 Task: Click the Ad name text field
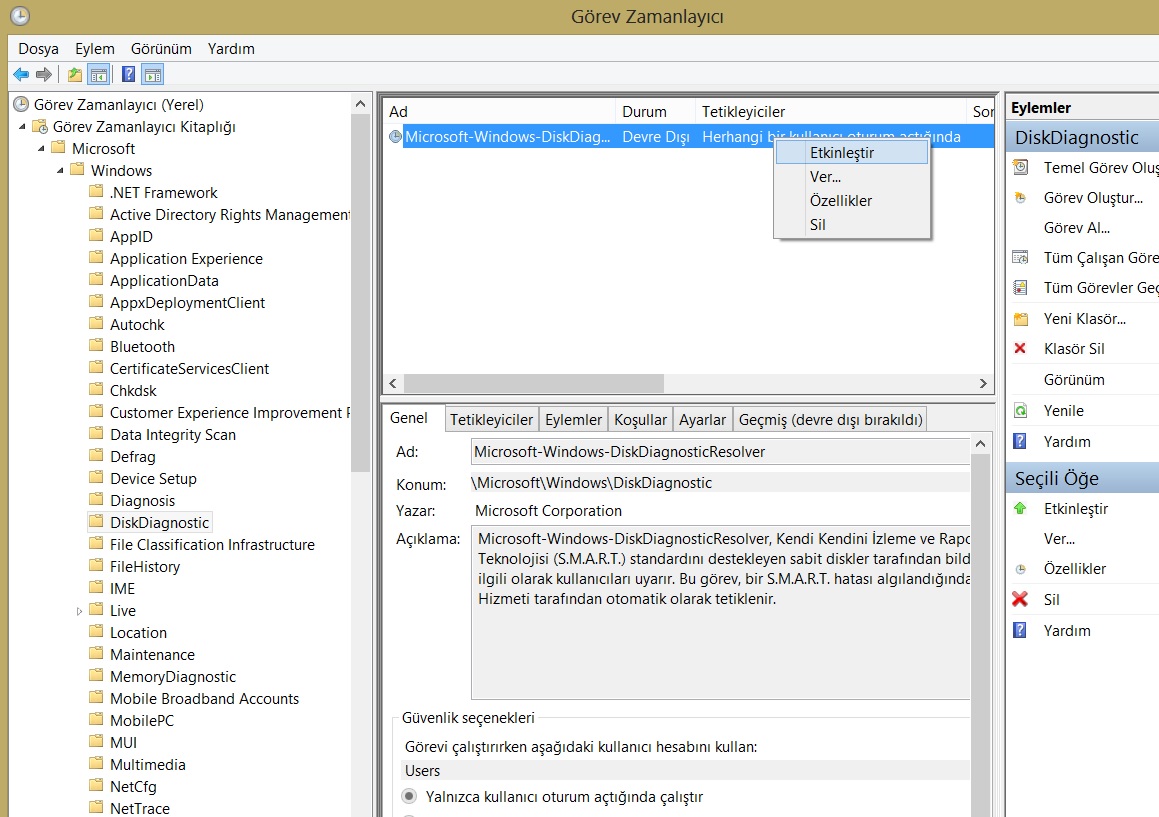coord(720,452)
